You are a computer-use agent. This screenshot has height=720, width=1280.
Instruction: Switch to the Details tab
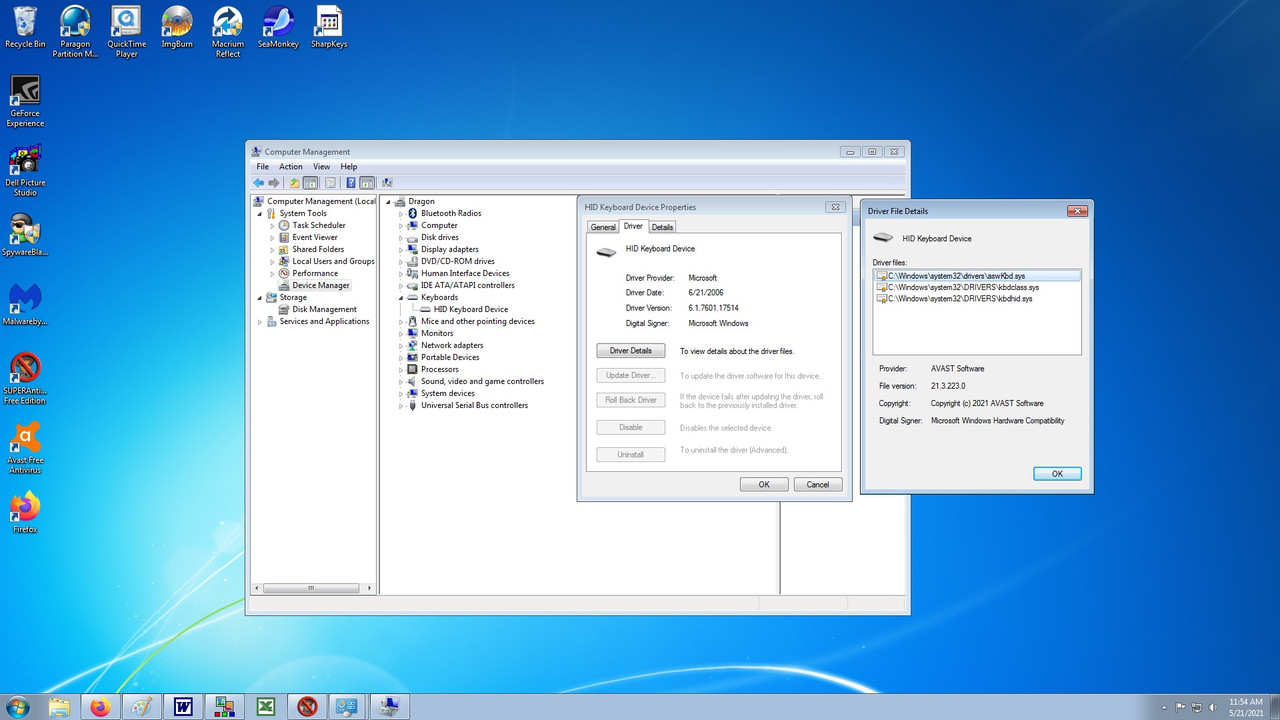[662, 227]
